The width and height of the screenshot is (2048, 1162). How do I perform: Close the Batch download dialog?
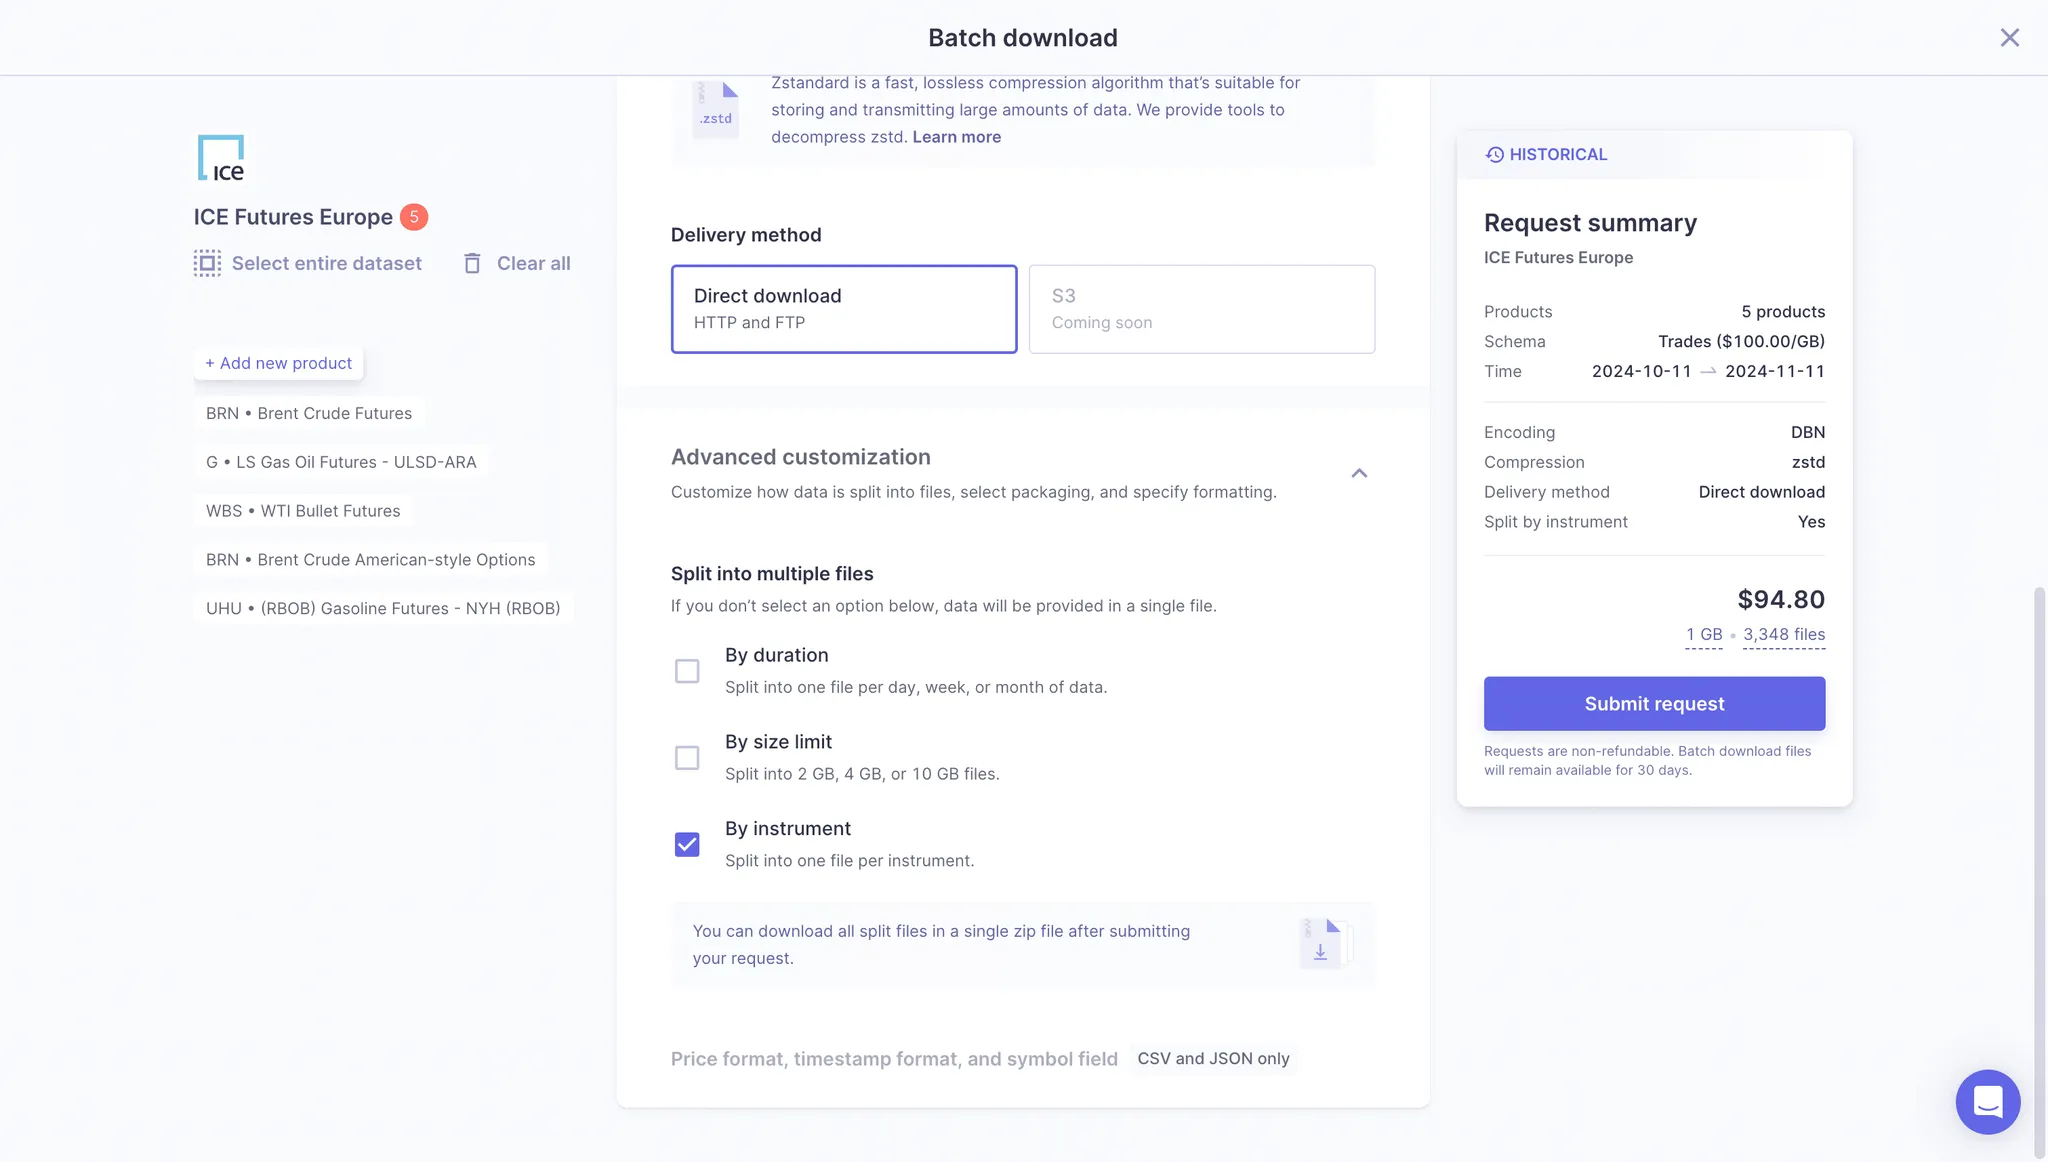click(2009, 38)
